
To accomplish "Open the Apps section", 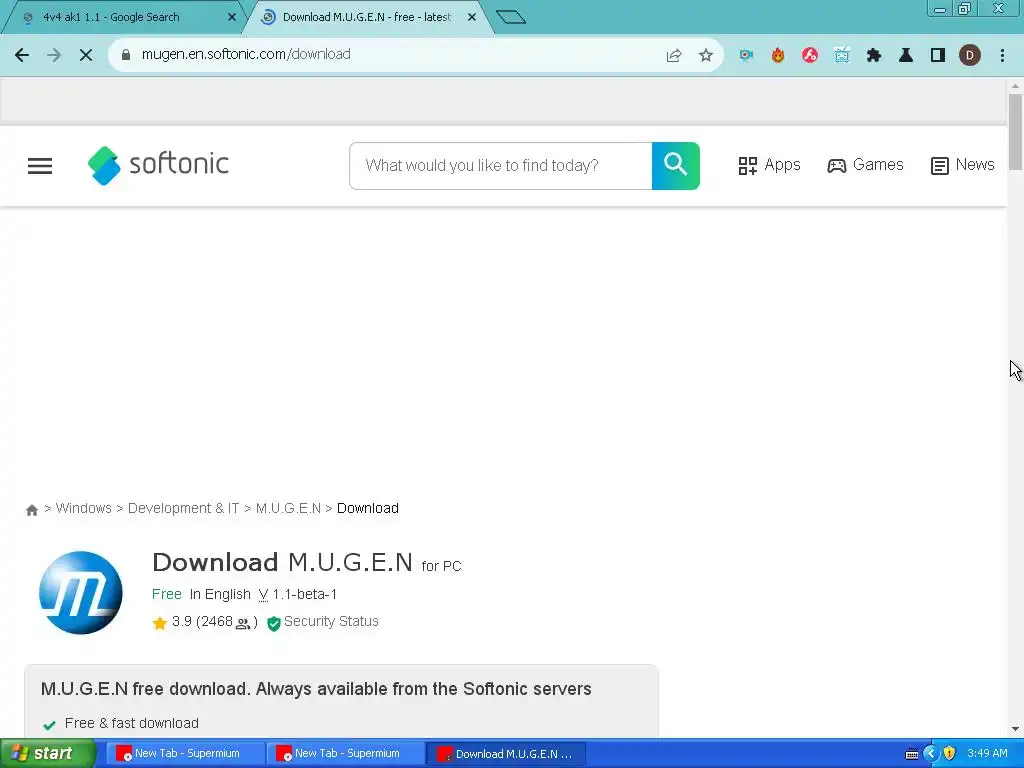I will pyautogui.click(x=769, y=165).
